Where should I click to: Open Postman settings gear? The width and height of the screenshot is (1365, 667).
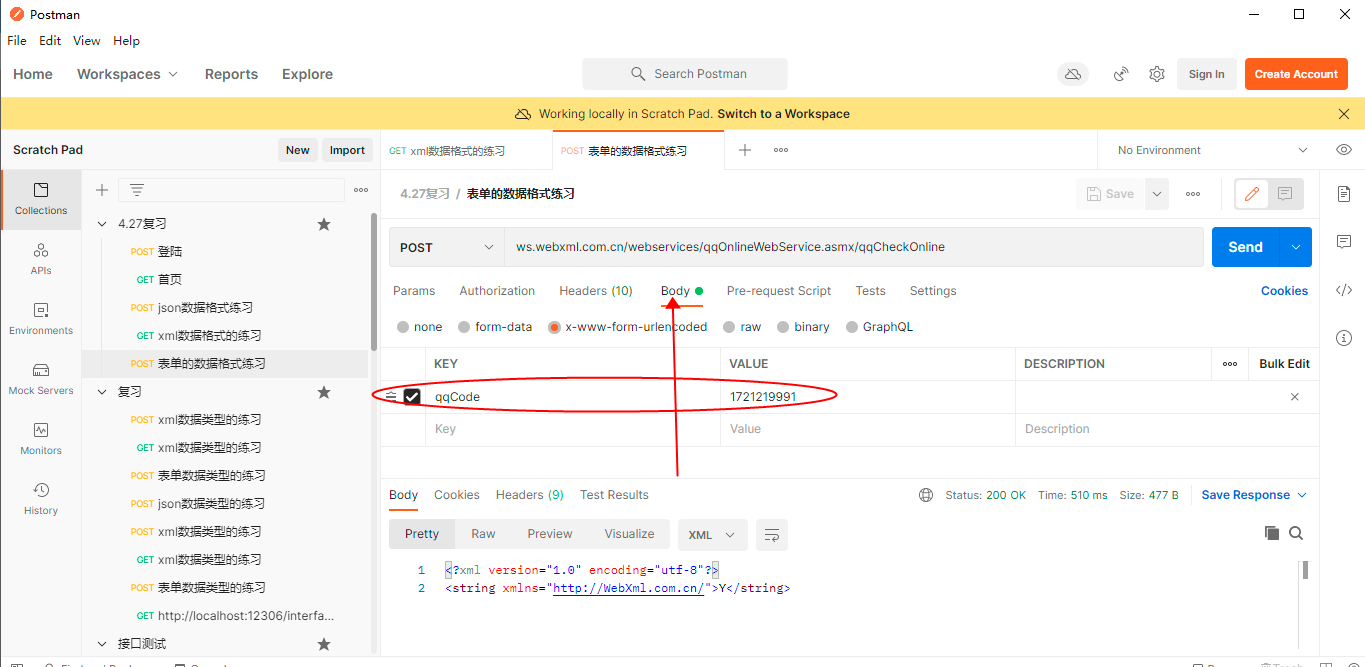pos(1157,74)
